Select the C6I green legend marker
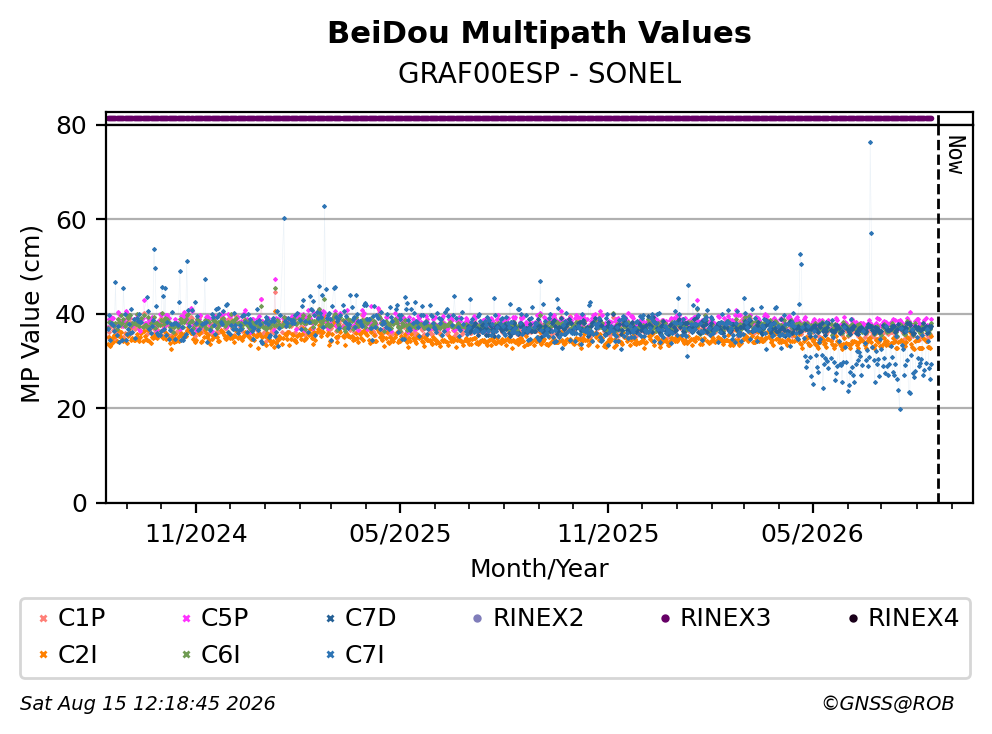This screenshot has height=734, width=992. coord(186,655)
